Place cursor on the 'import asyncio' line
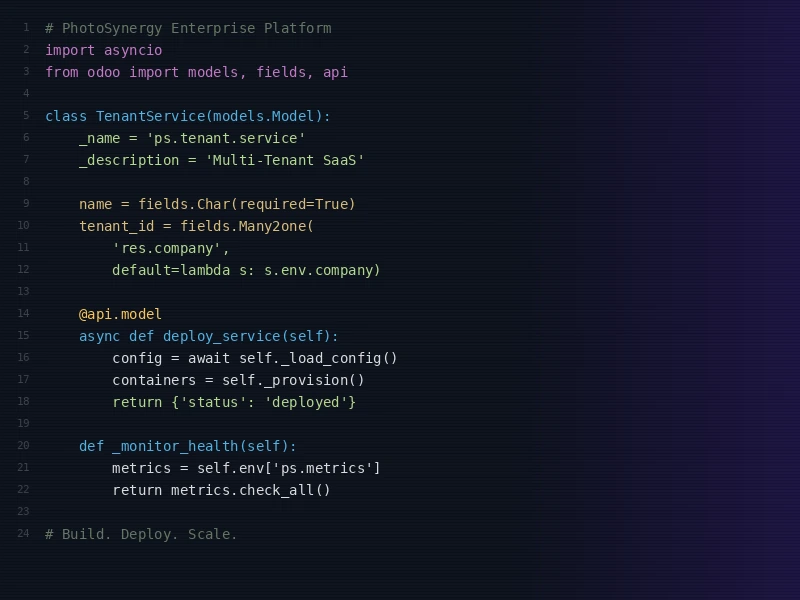The image size is (800, 600). (103, 50)
